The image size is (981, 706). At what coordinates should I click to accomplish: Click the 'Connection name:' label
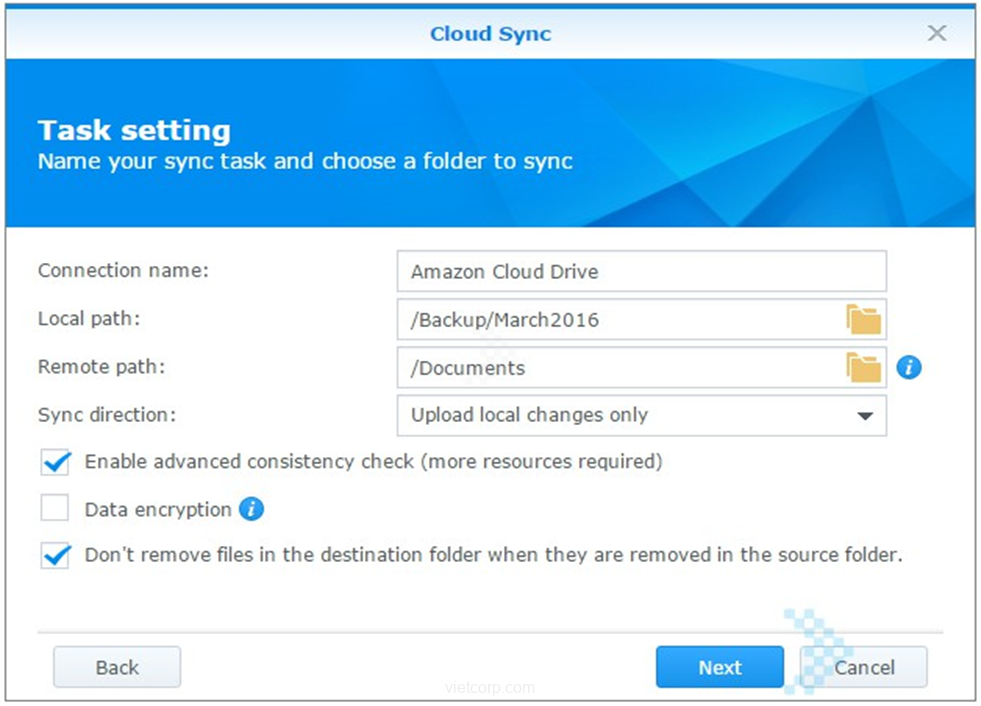coord(123,271)
